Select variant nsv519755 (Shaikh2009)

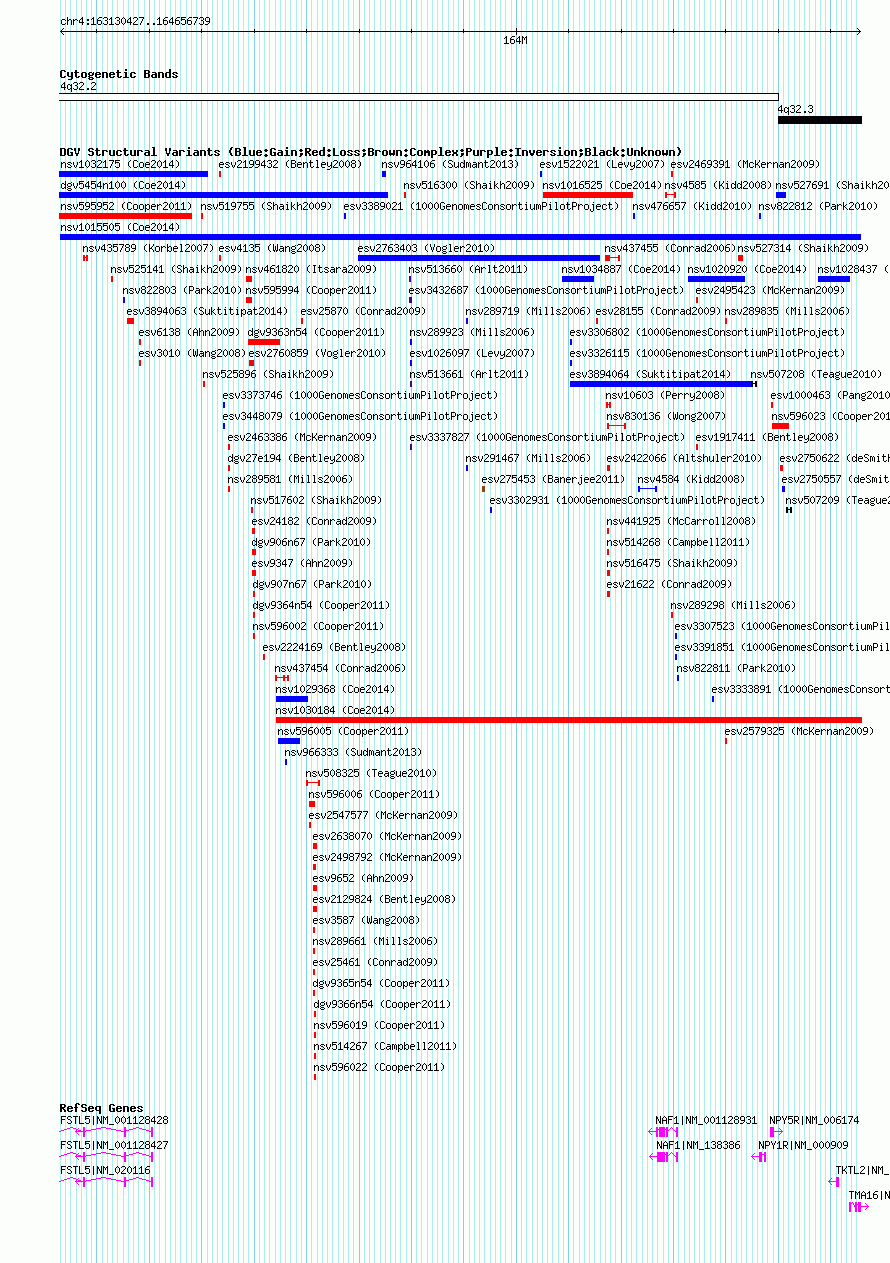(266, 206)
